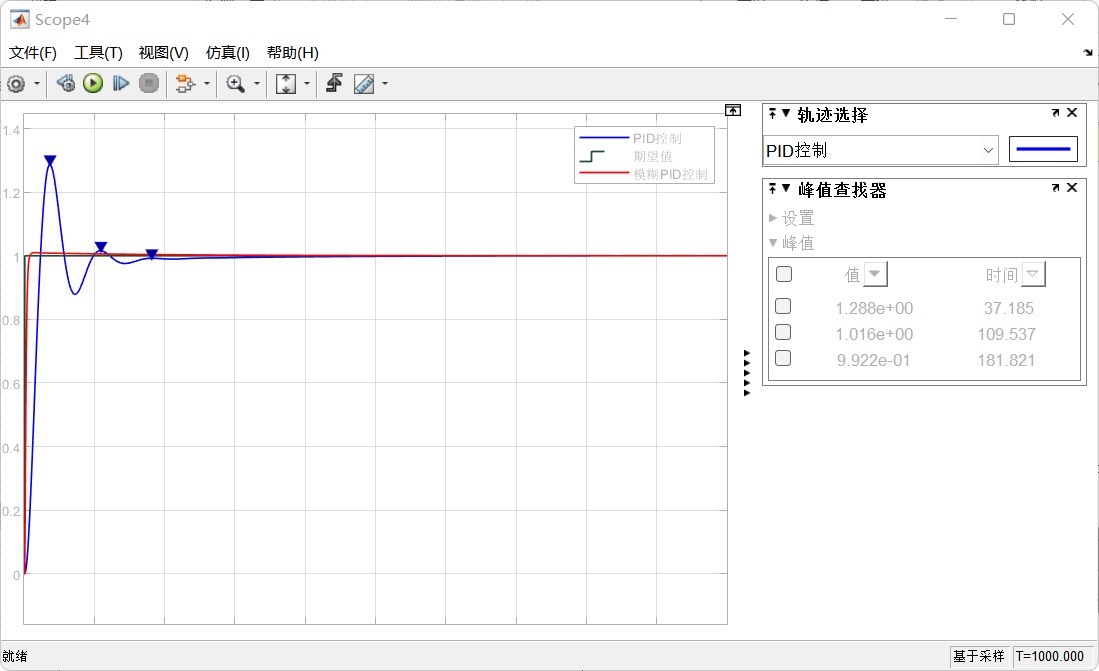Check the box for peak 1.016e+00
Image resolution: width=1099 pixels, height=671 pixels.
(784, 332)
